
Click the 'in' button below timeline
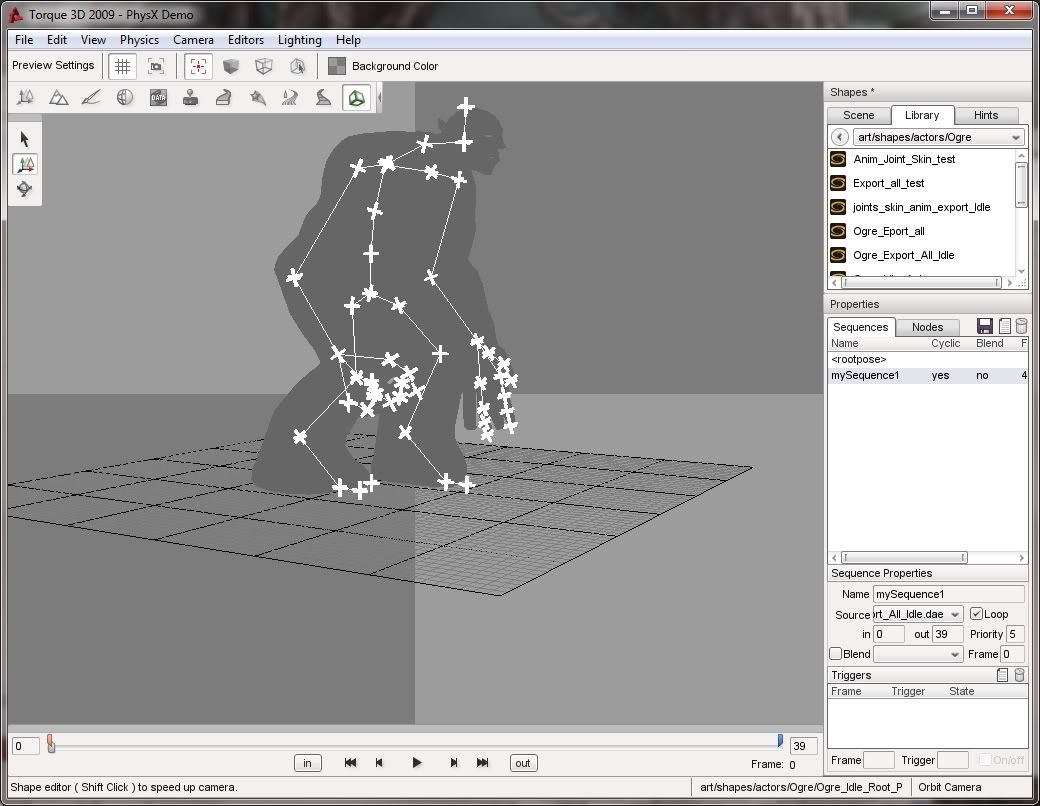(307, 763)
